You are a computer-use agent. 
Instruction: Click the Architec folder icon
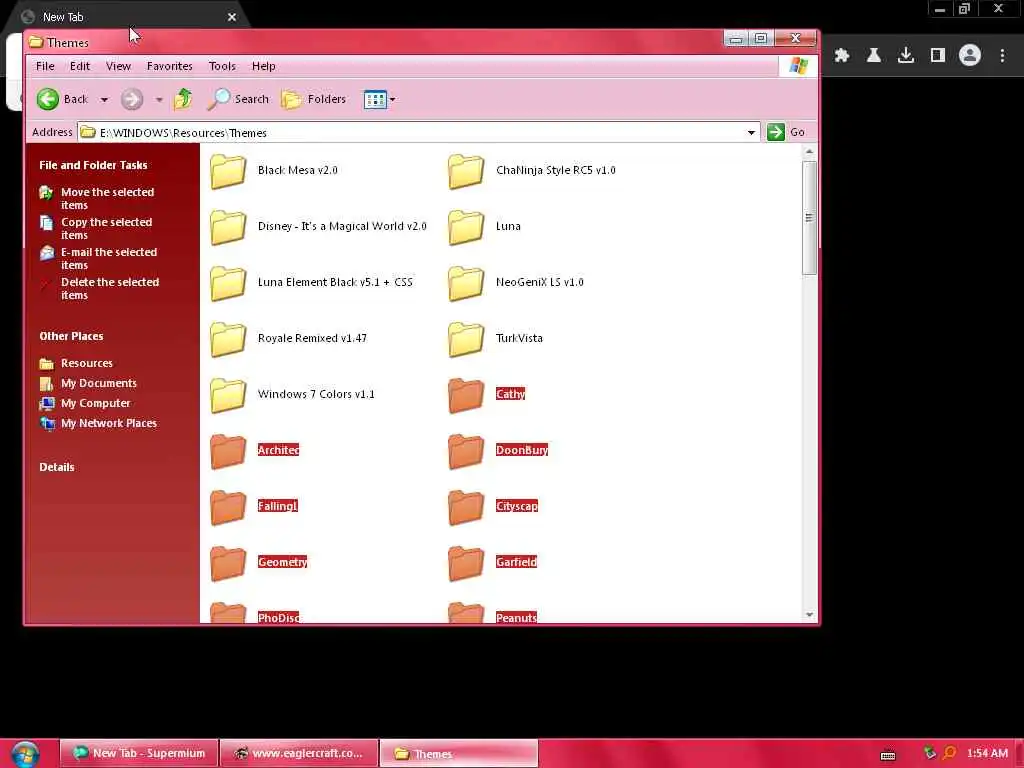[x=228, y=451]
